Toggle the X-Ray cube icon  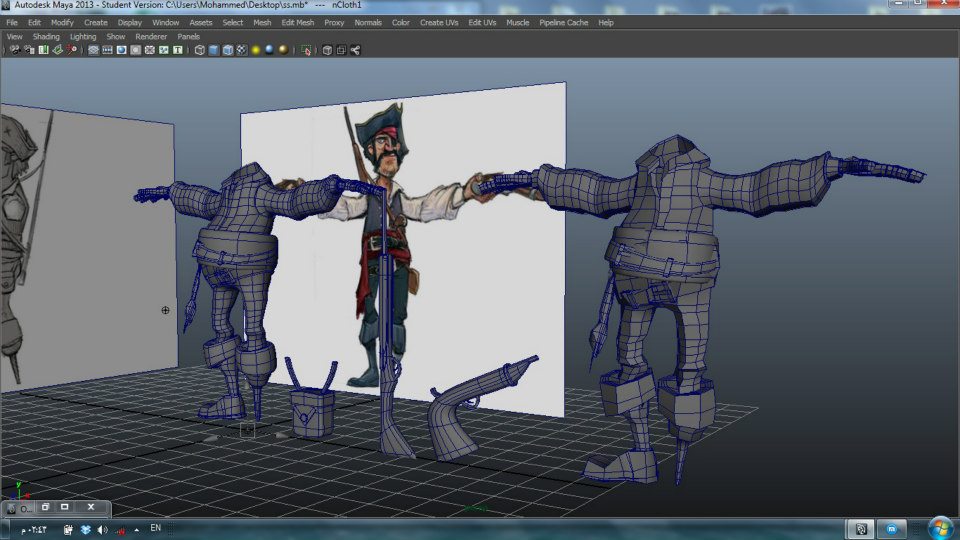pos(327,50)
